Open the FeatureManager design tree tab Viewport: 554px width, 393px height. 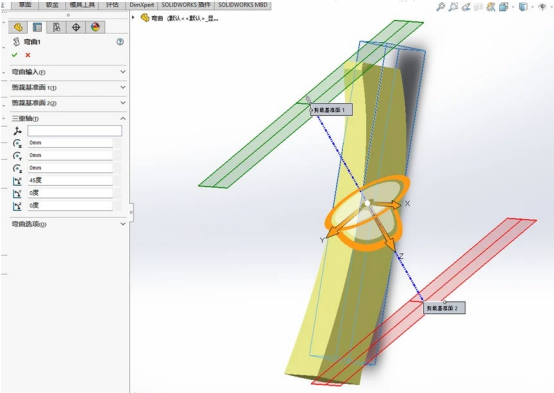18,27
